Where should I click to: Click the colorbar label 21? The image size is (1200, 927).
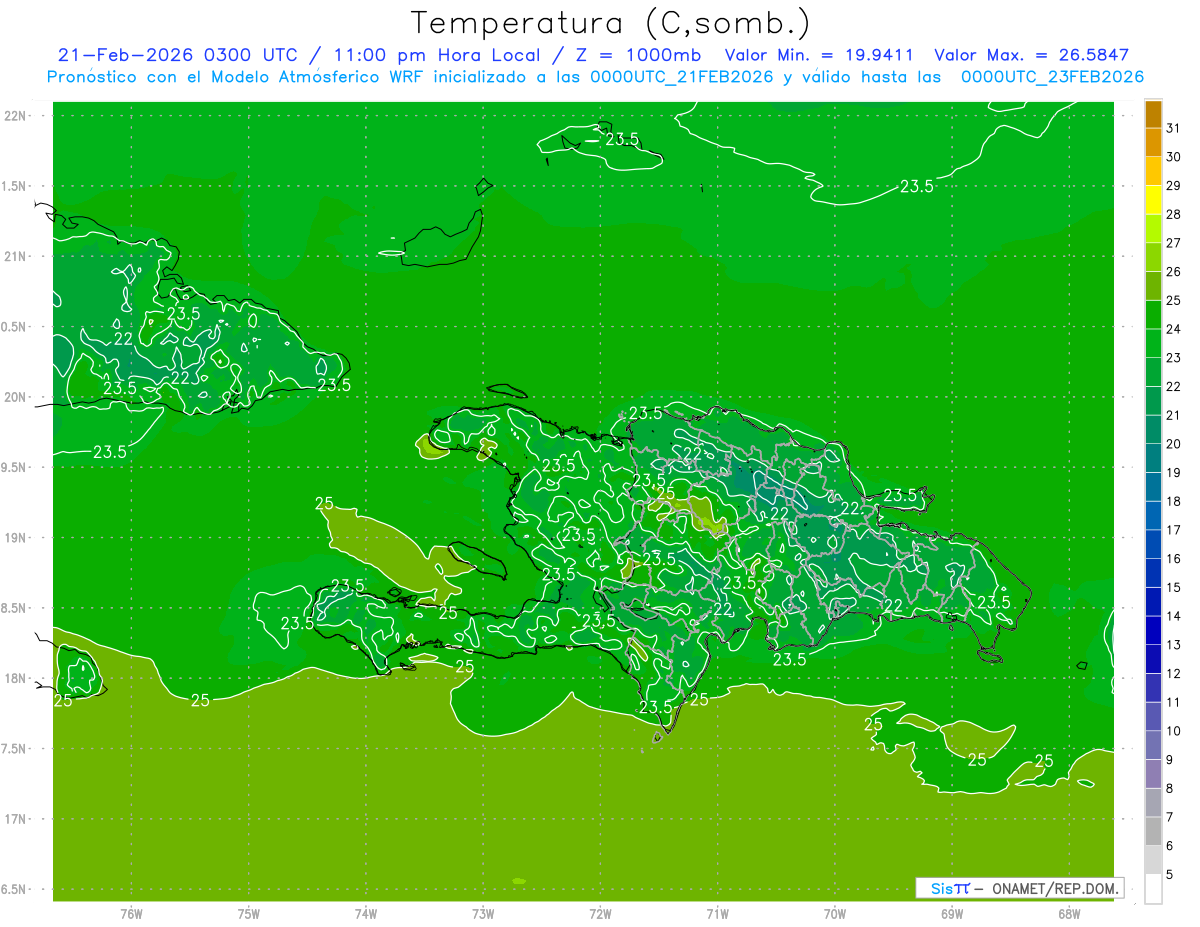pyautogui.click(x=1173, y=415)
